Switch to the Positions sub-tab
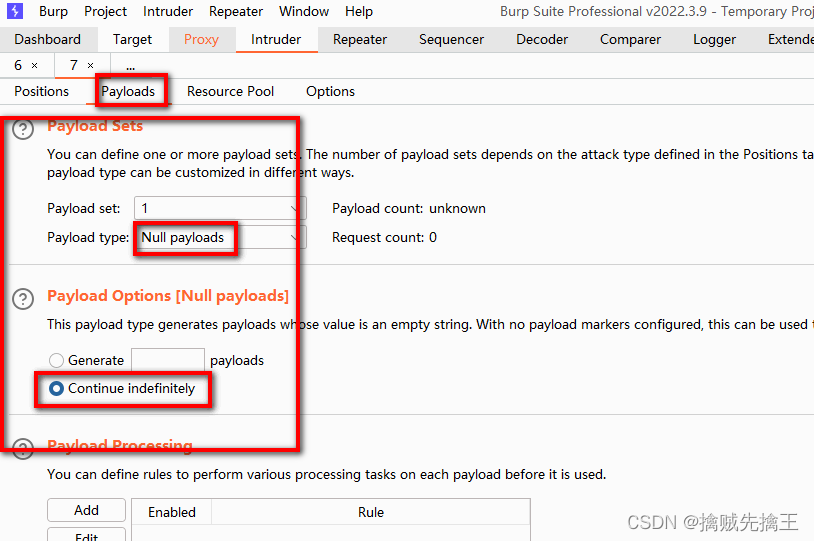The width and height of the screenshot is (814, 541). [42, 91]
